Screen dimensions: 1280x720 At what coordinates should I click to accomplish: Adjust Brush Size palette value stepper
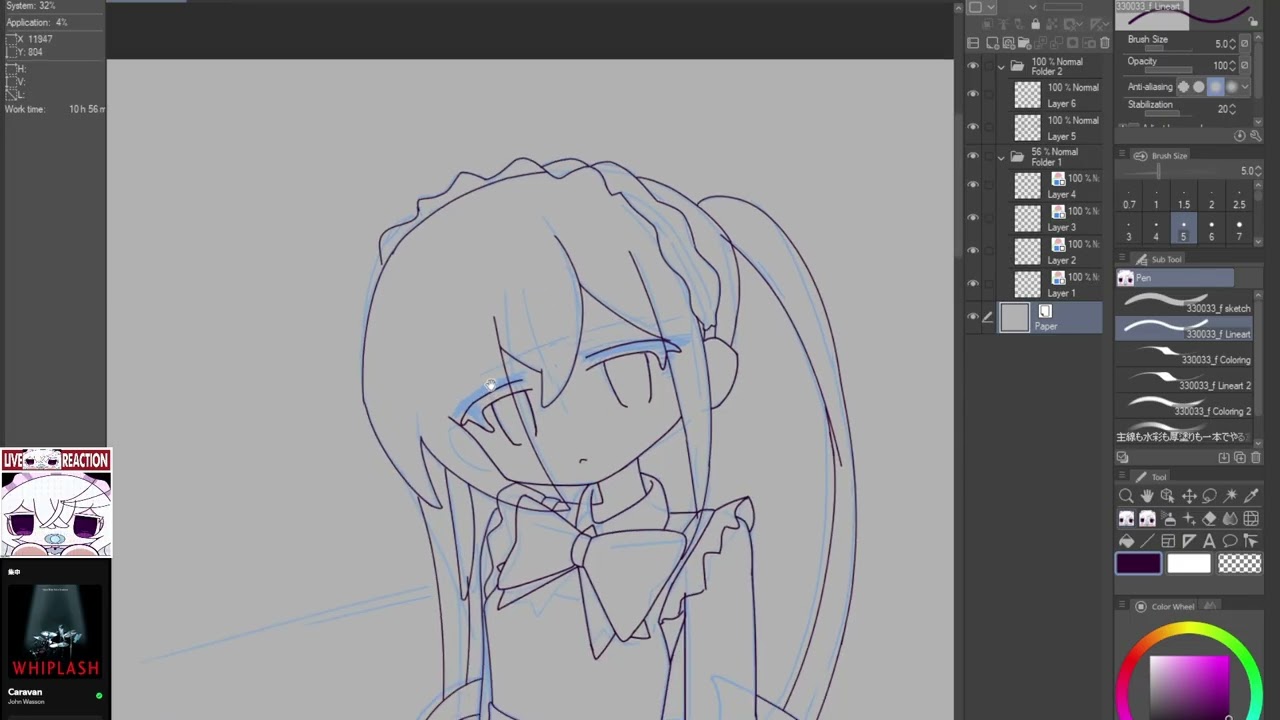coord(1257,171)
